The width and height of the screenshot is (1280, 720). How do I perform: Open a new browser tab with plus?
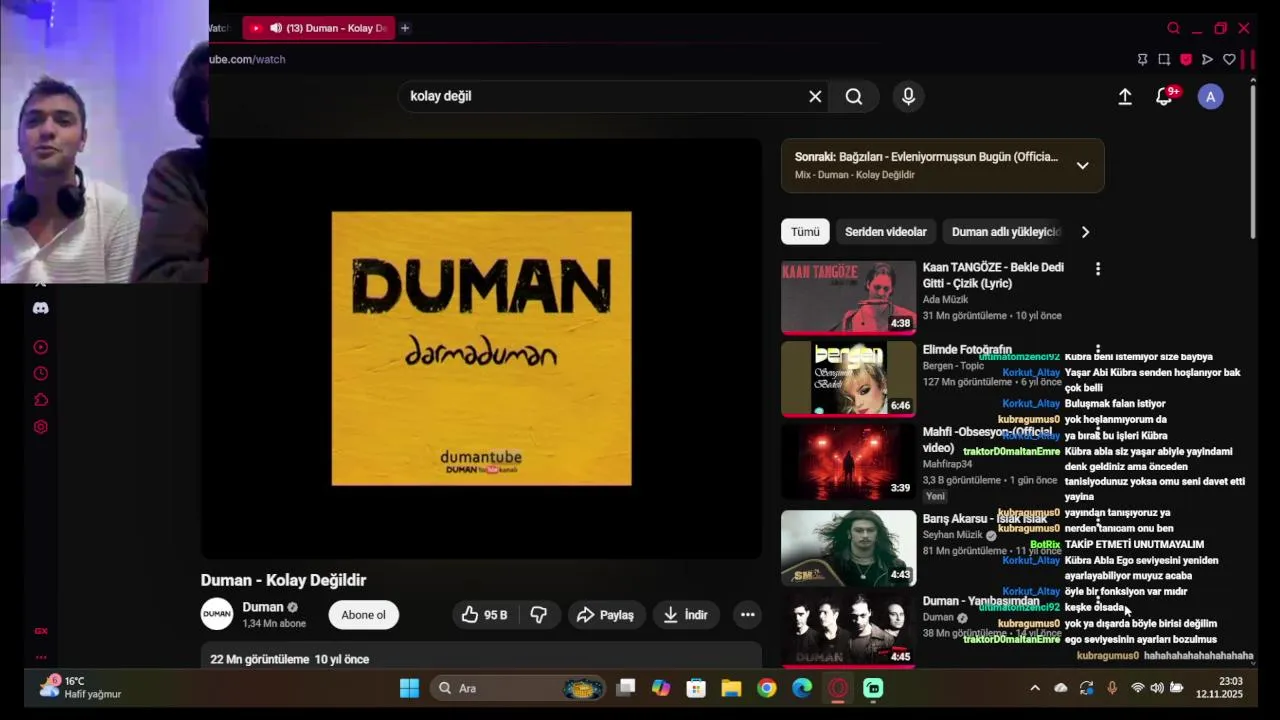[x=405, y=28]
